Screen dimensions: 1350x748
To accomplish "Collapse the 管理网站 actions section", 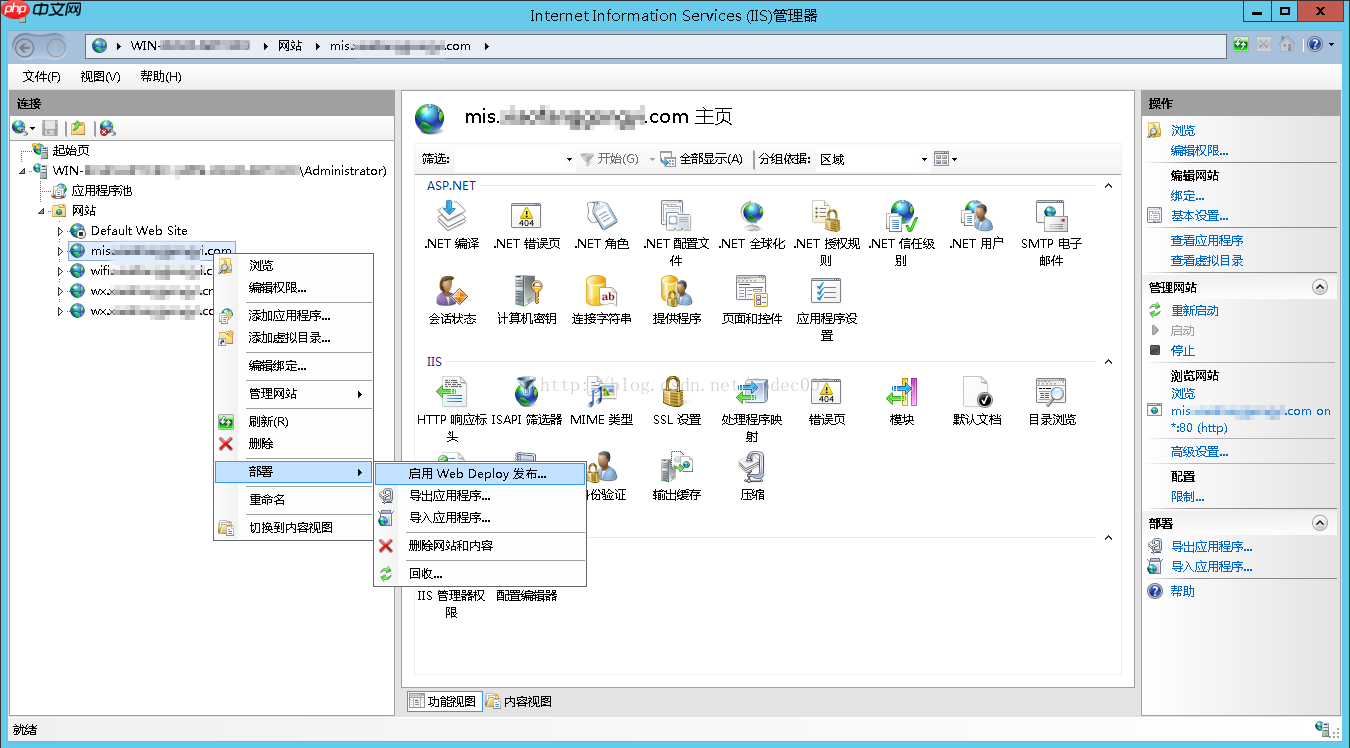I will tap(1320, 287).
